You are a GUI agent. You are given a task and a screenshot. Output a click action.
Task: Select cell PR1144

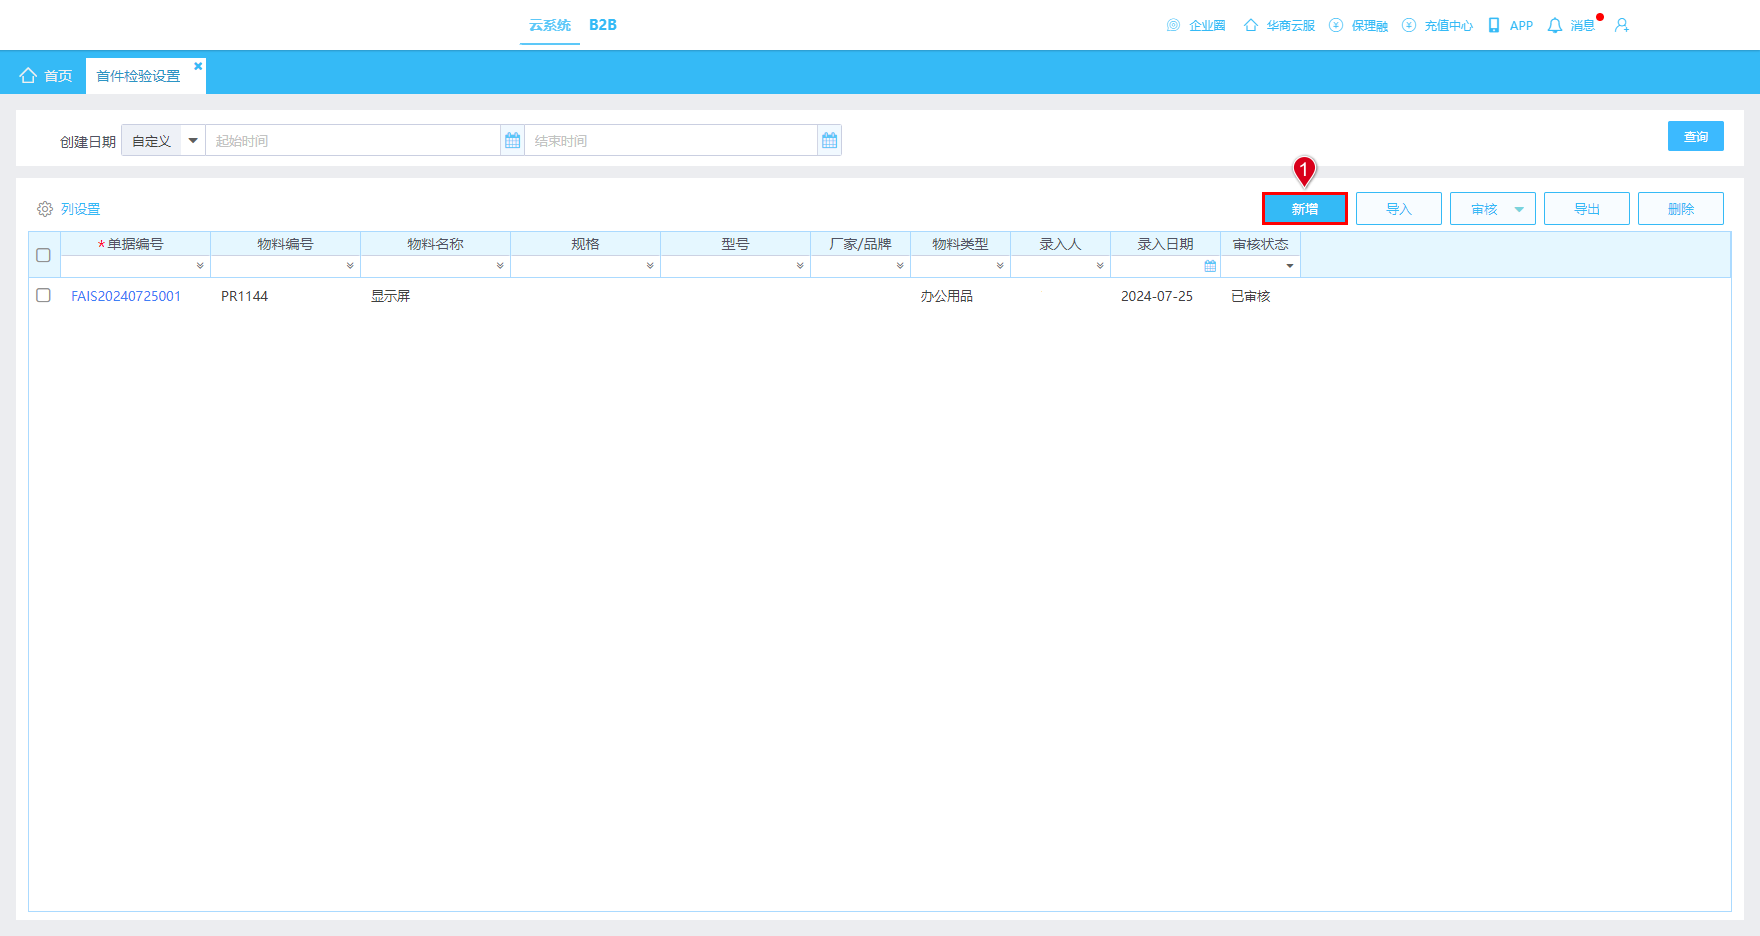point(245,296)
